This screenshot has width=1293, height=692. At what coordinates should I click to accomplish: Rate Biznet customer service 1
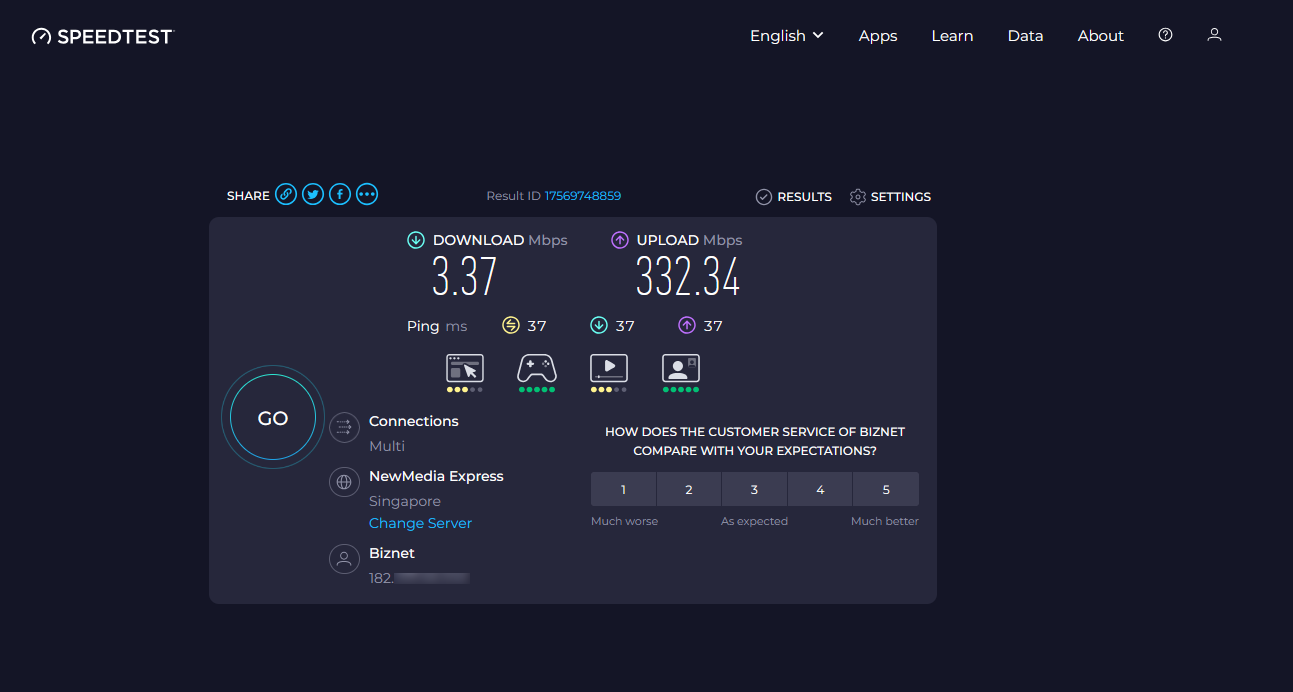(623, 490)
